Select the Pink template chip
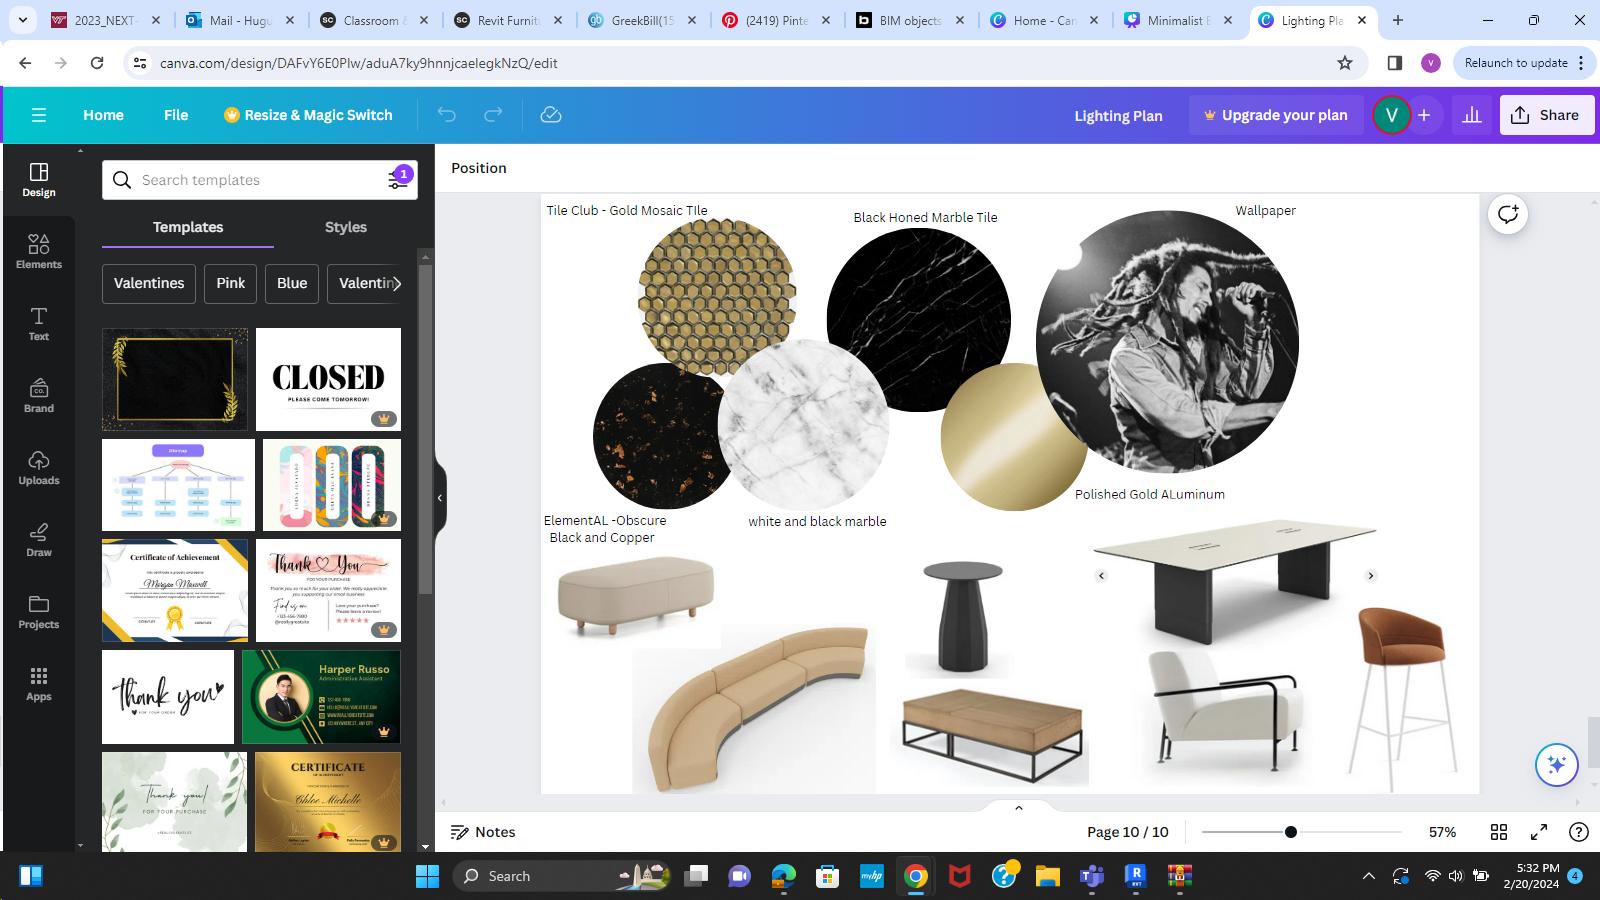The height and width of the screenshot is (900, 1600). click(x=231, y=283)
